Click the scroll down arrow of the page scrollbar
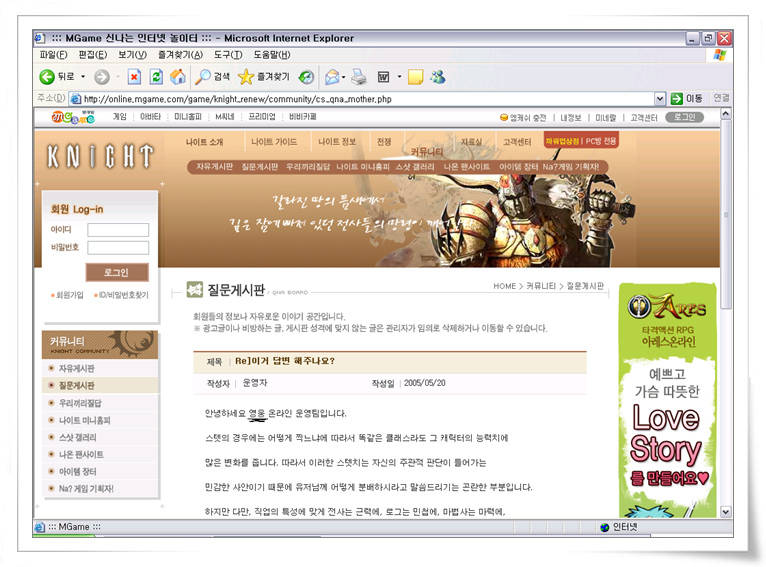Image resolution: width=766 pixels, height=567 pixels. point(726,512)
